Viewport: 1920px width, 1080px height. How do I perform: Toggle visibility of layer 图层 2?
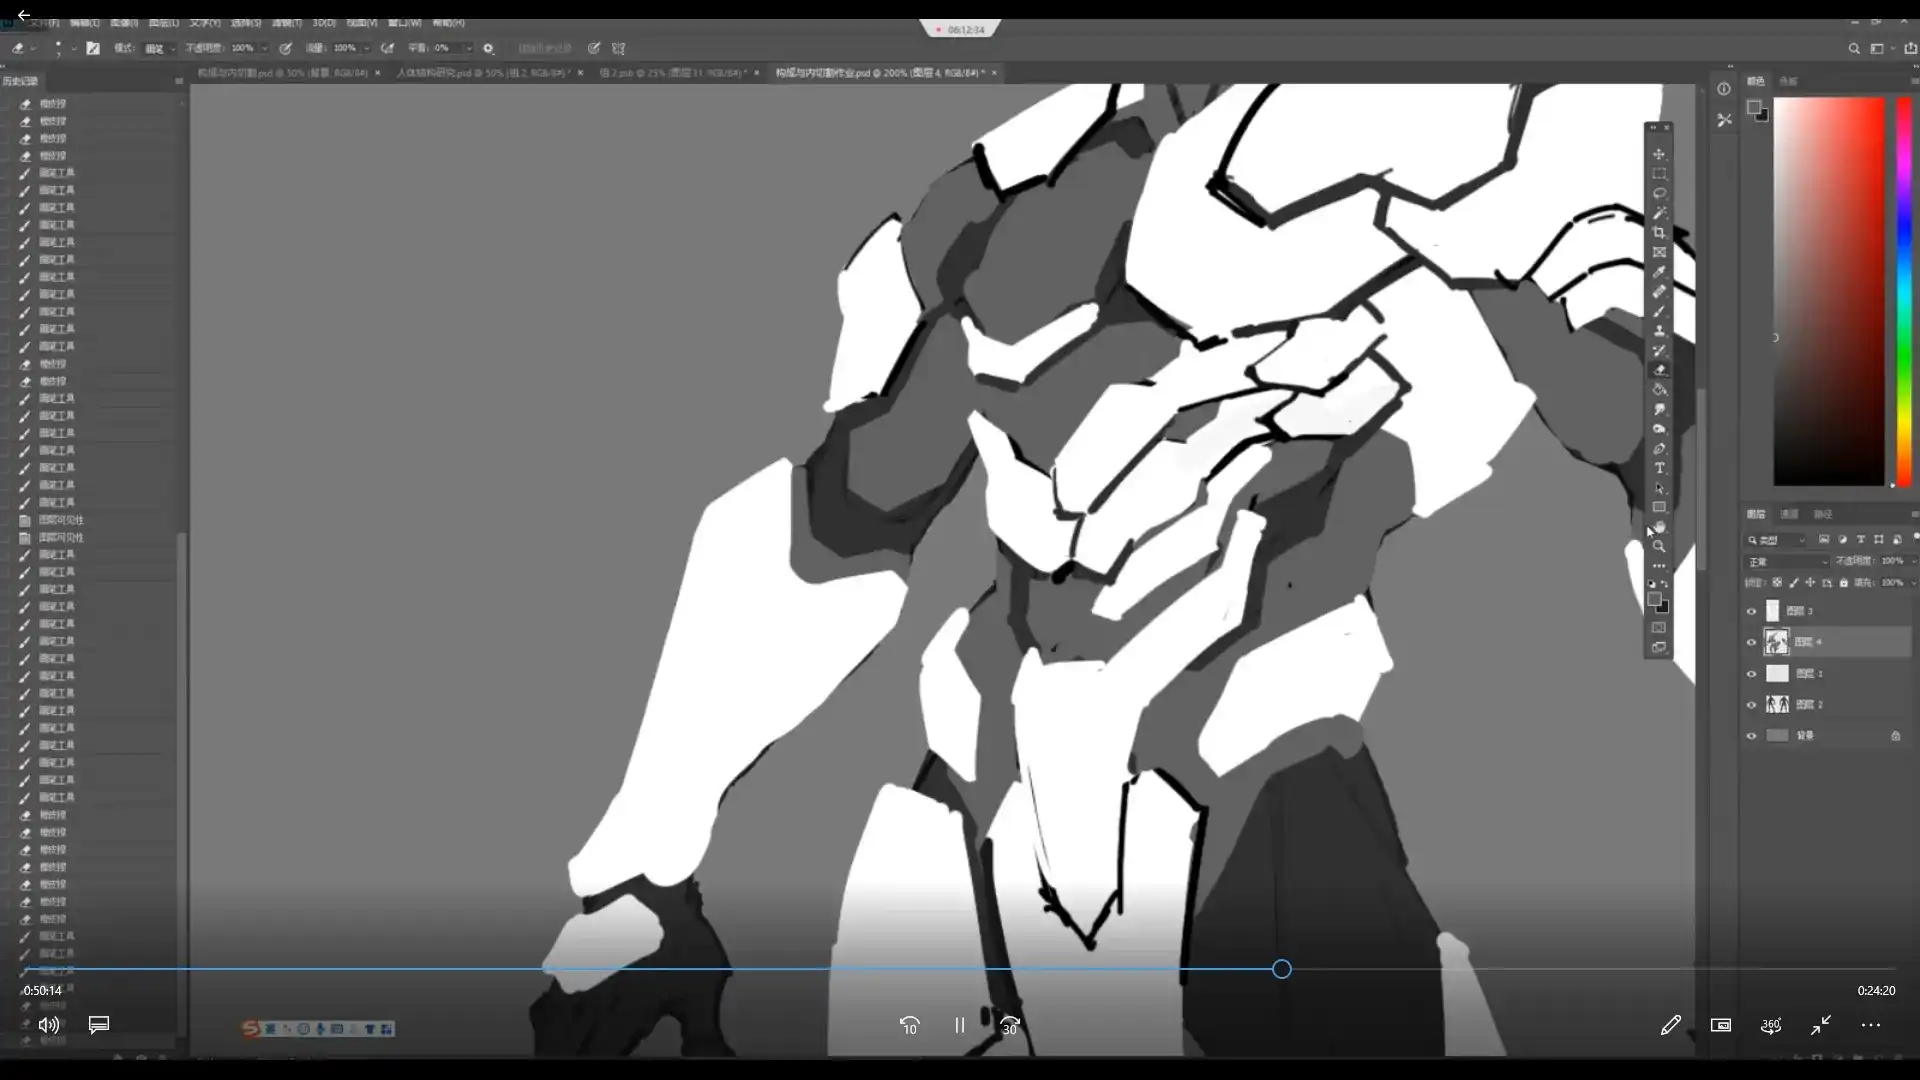(1751, 705)
